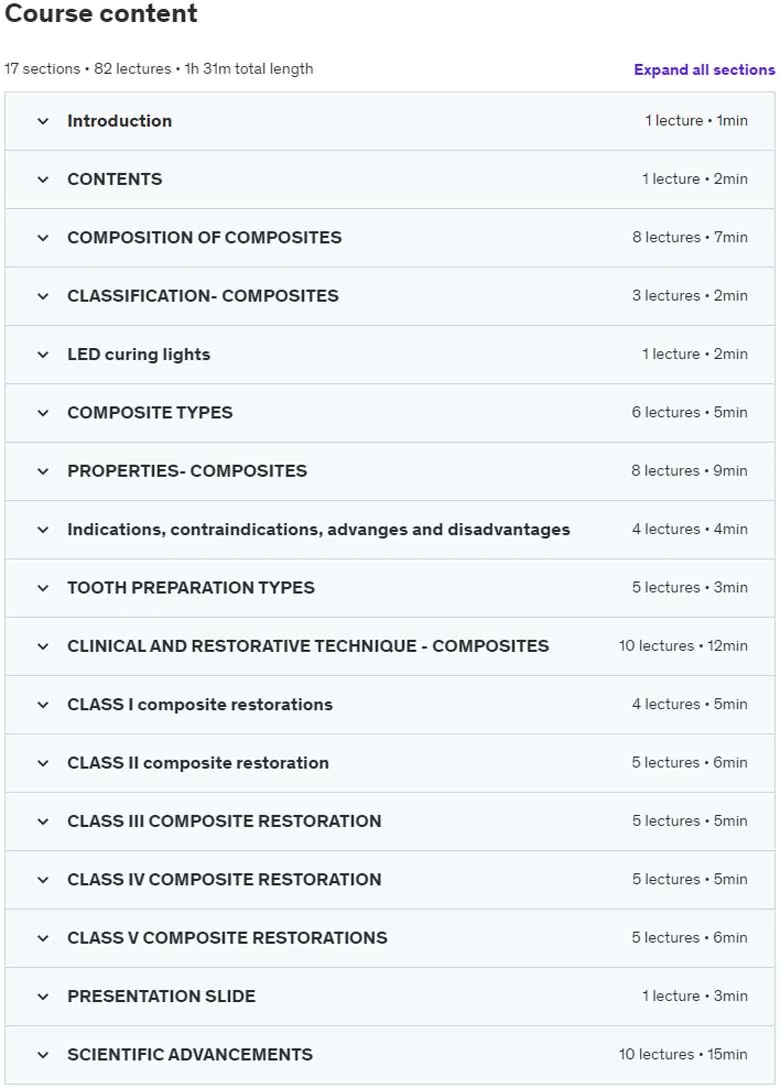Image resolution: width=780 pixels, height=1088 pixels.
Task: Select CLASS II composite restoration title
Action: (x=198, y=763)
